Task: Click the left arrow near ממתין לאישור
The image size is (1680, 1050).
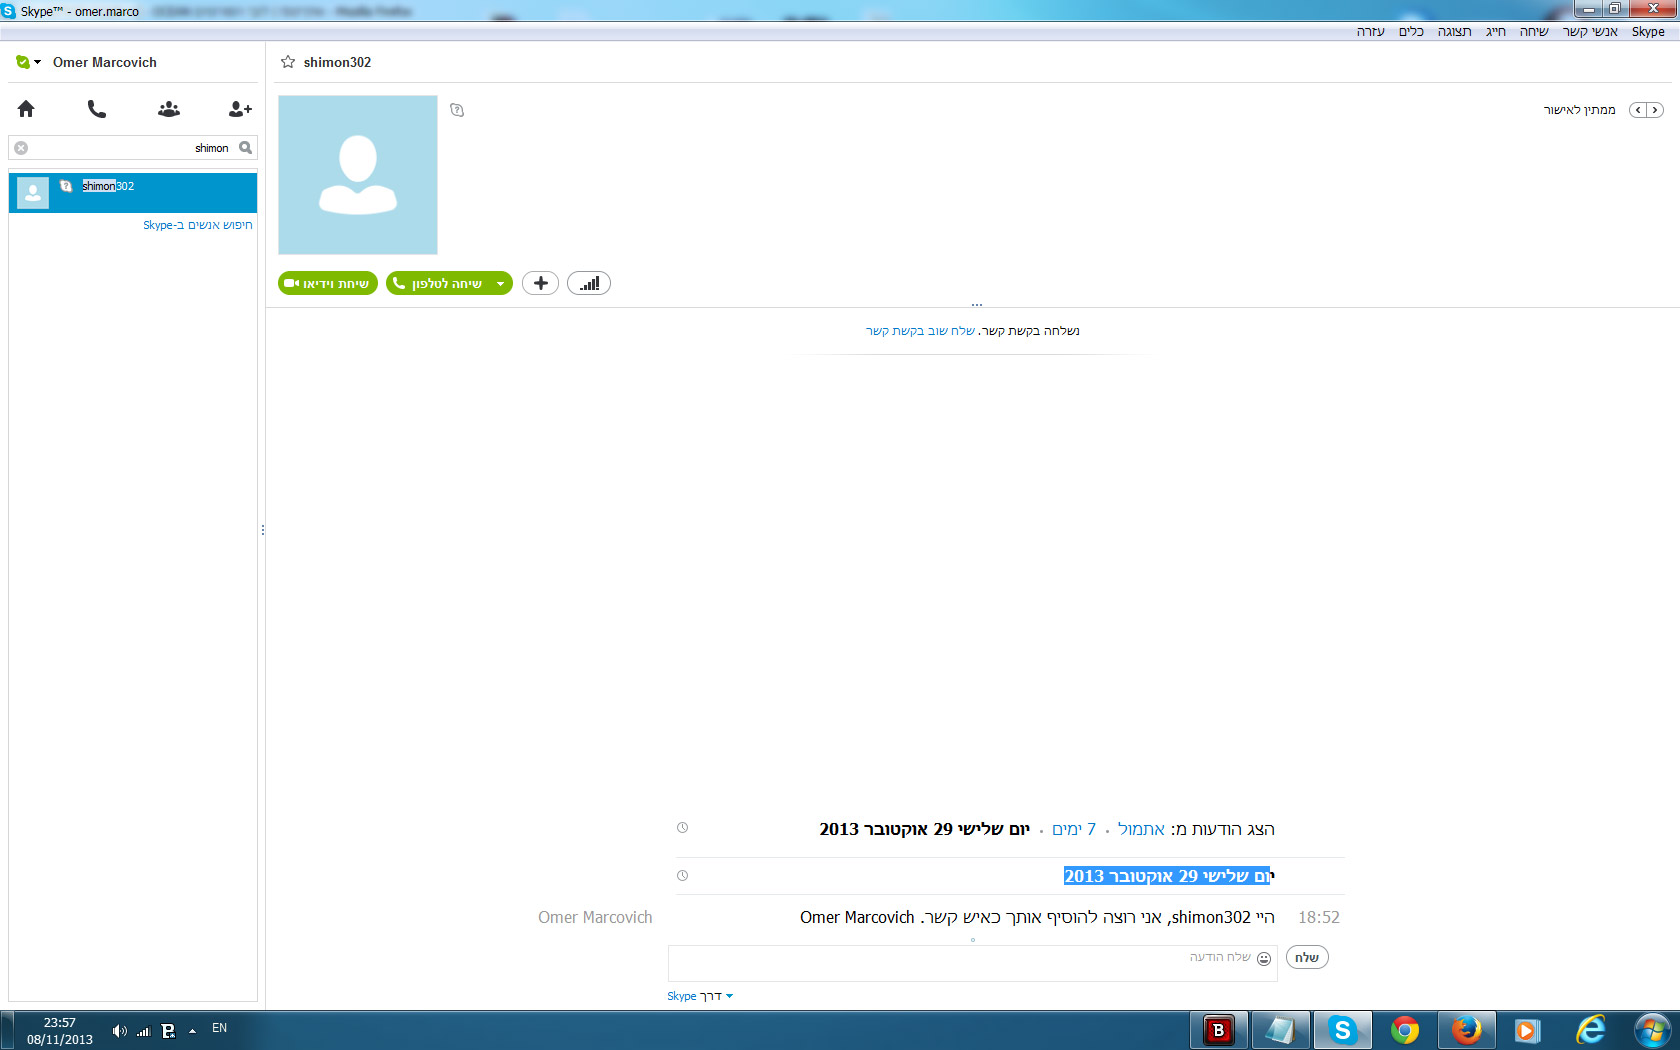Action: click(x=1638, y=110)
